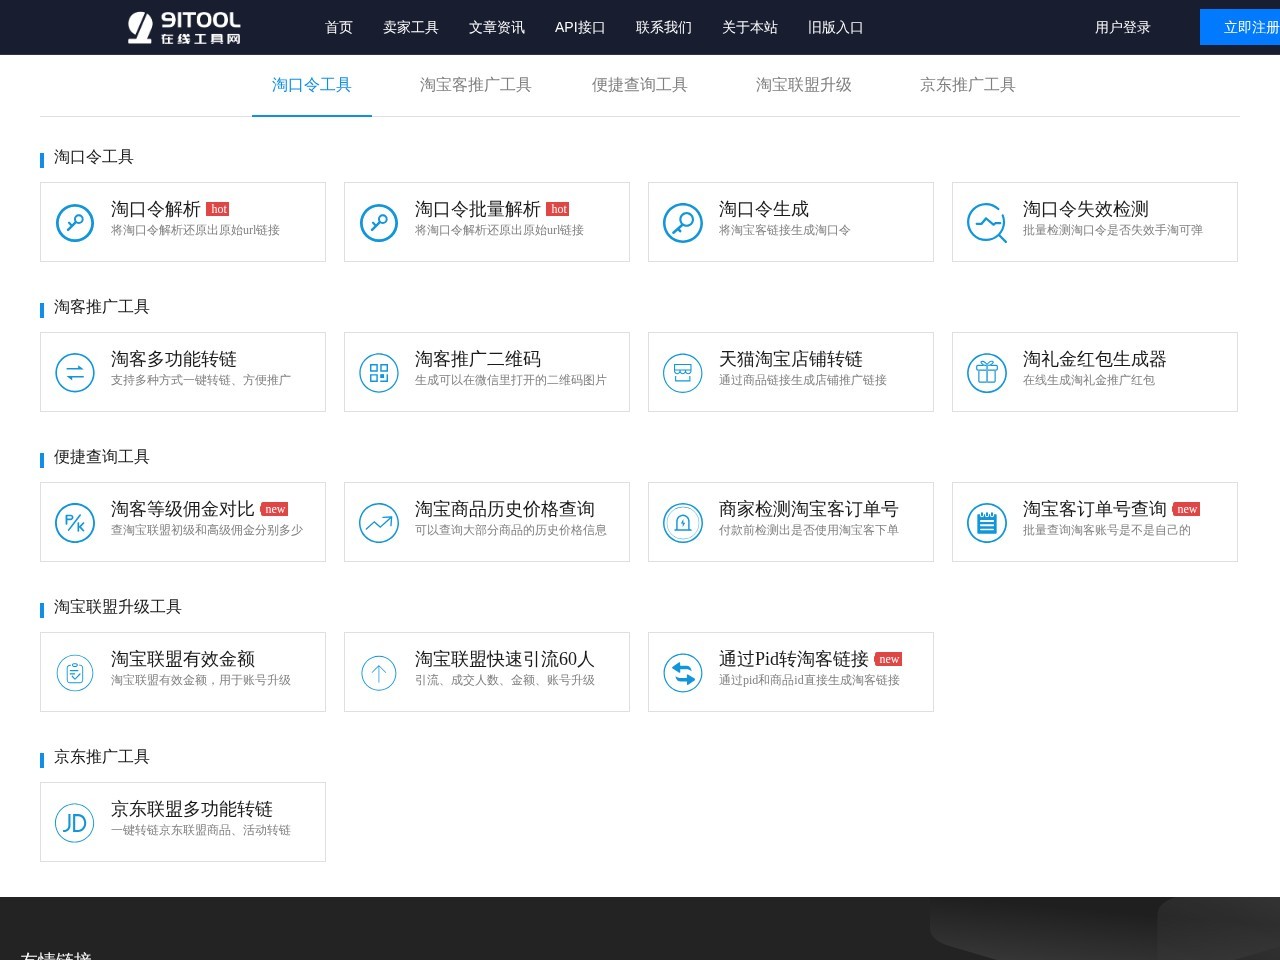Open 淘客推广二维码 QR-code icon
The height and width of the screenshot is (960, 1280).
378,372
